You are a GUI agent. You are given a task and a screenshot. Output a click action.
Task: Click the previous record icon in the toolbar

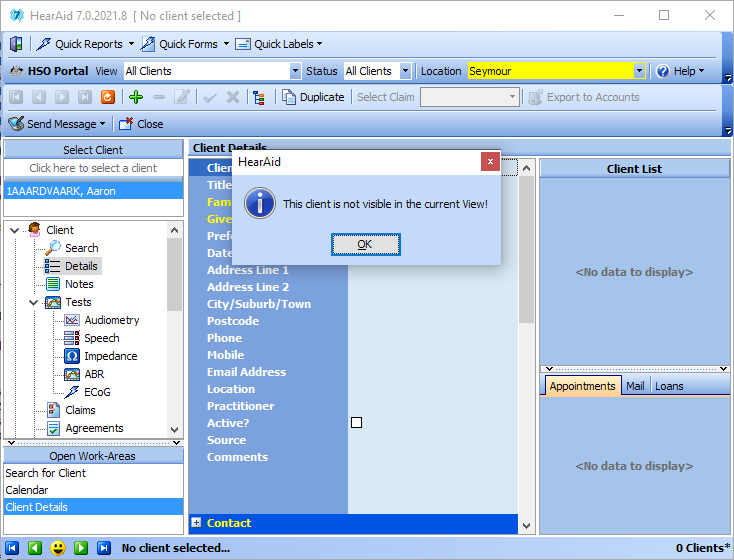point(39,97)
